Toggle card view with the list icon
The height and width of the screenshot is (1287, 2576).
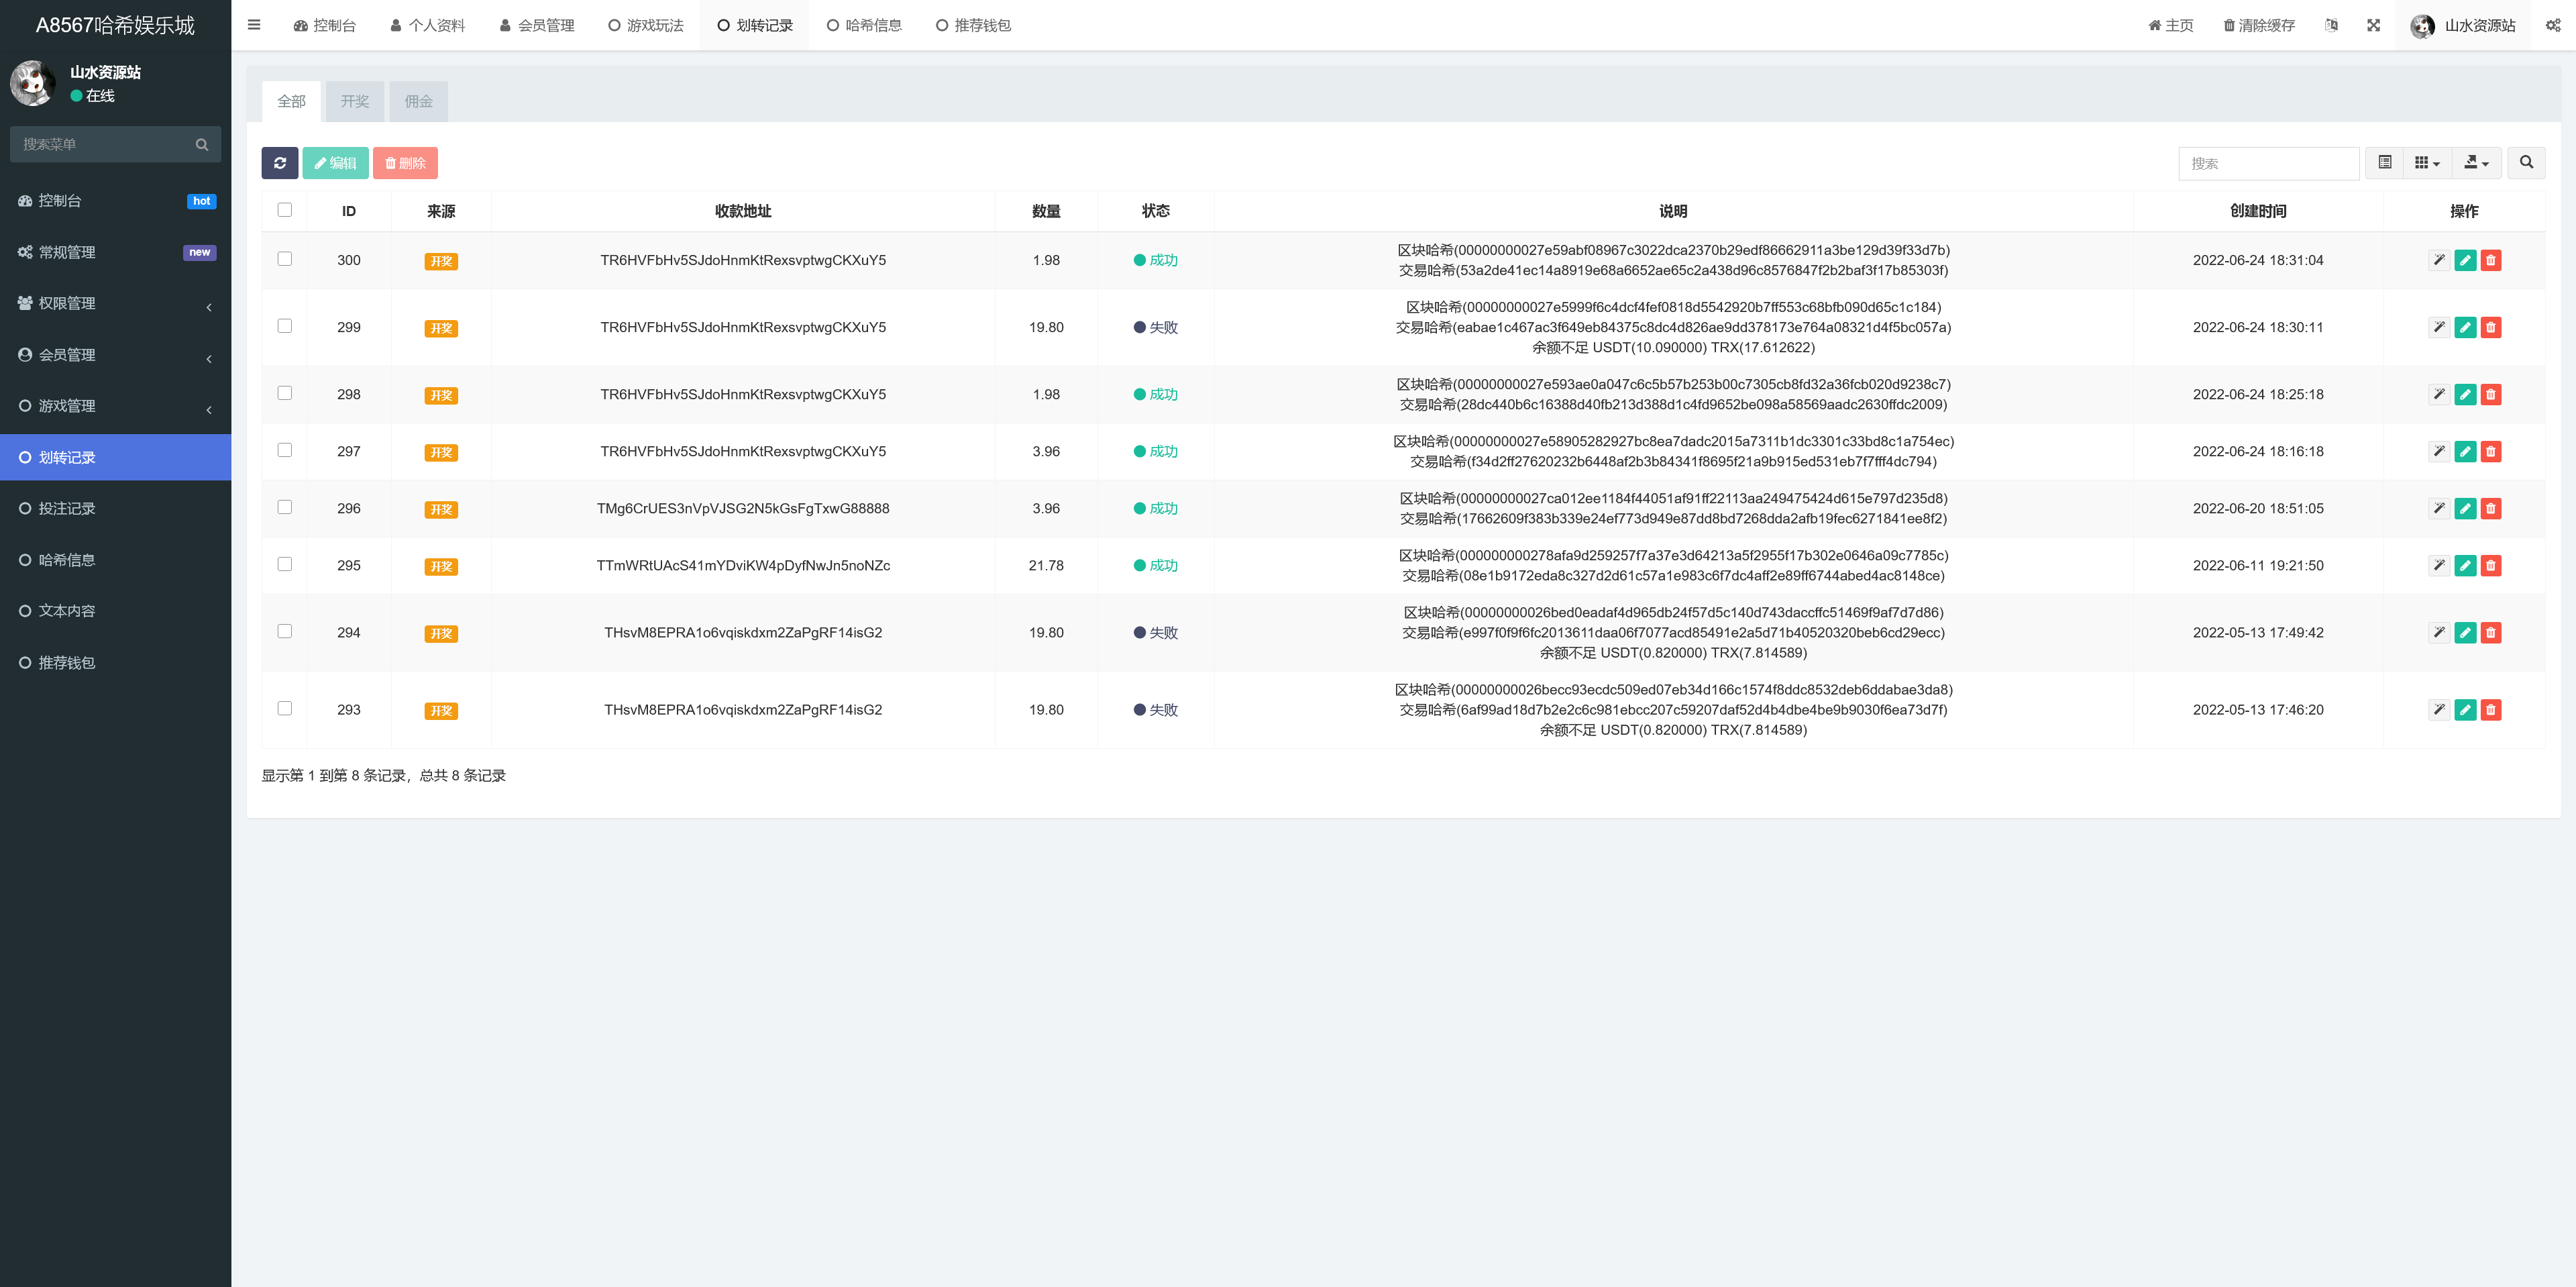pyautogui.click(x=2385, y=162)
